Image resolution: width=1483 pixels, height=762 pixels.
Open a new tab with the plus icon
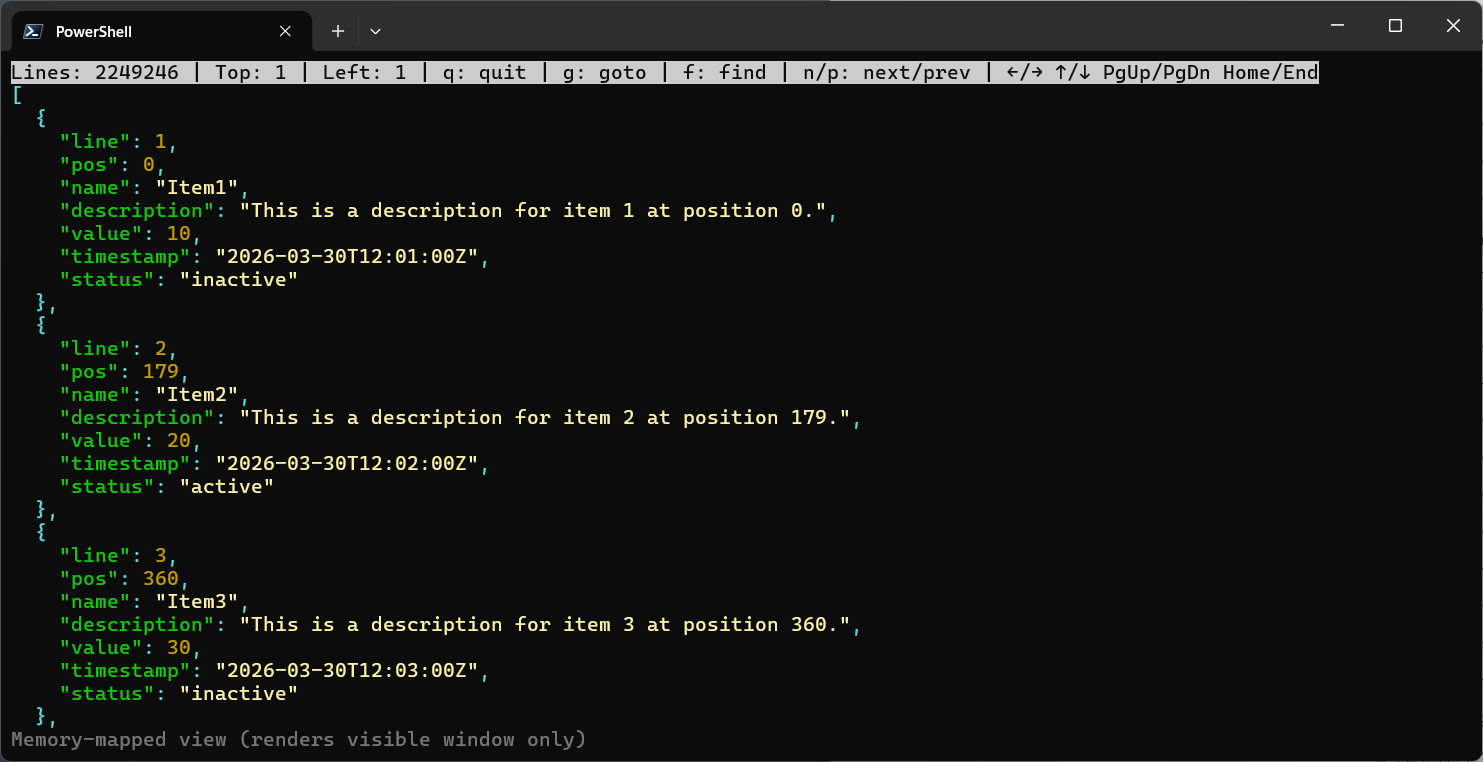pyautogui.click(x=337, y=31)
